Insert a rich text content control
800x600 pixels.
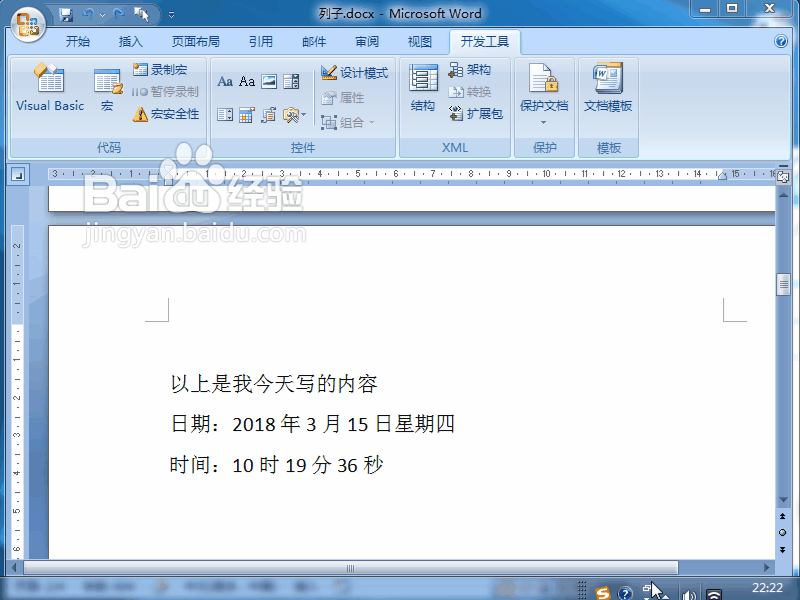coord(225,82)
